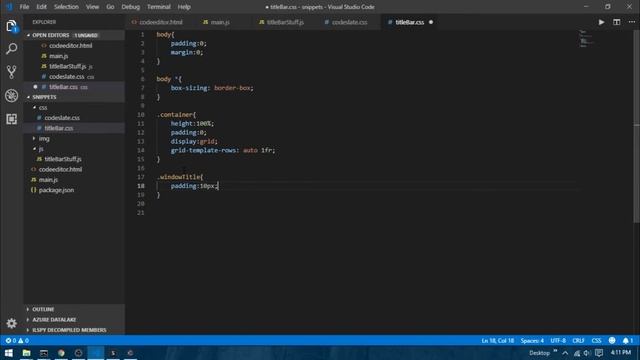The height and width of the screenshot is (360, 640).
Task: Open File Explorer from the taskbar
Action: click(27, 353)
